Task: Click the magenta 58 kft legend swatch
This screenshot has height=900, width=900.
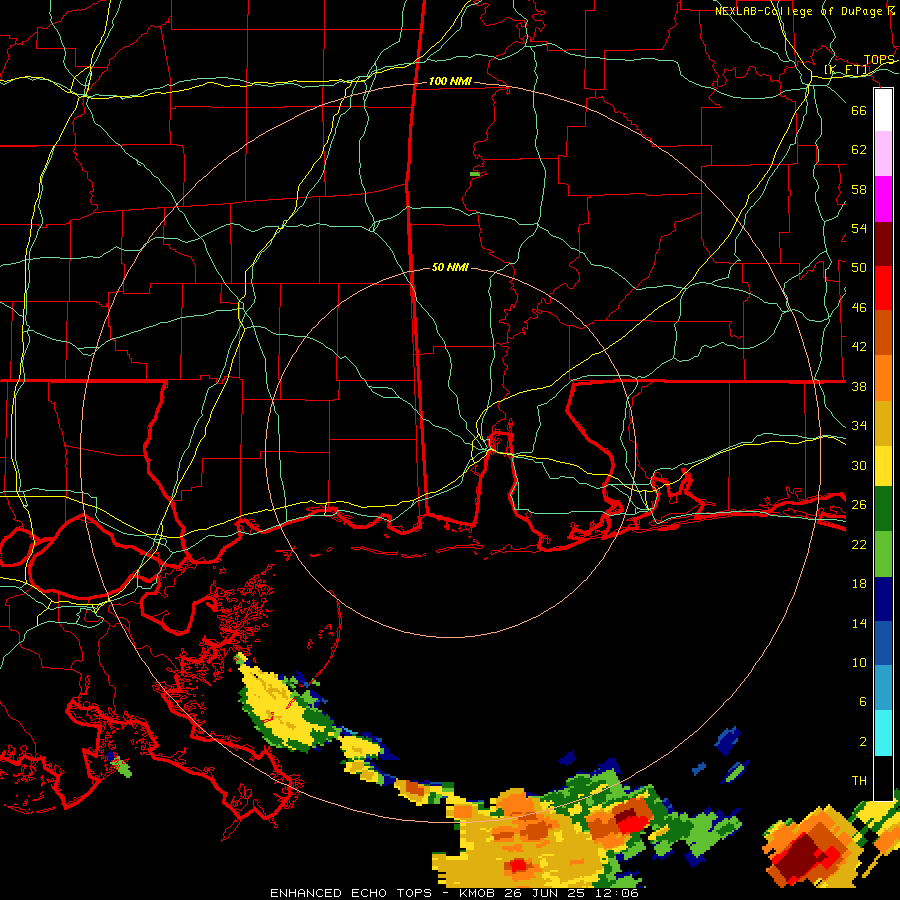Action: click(x=883, y=199)
